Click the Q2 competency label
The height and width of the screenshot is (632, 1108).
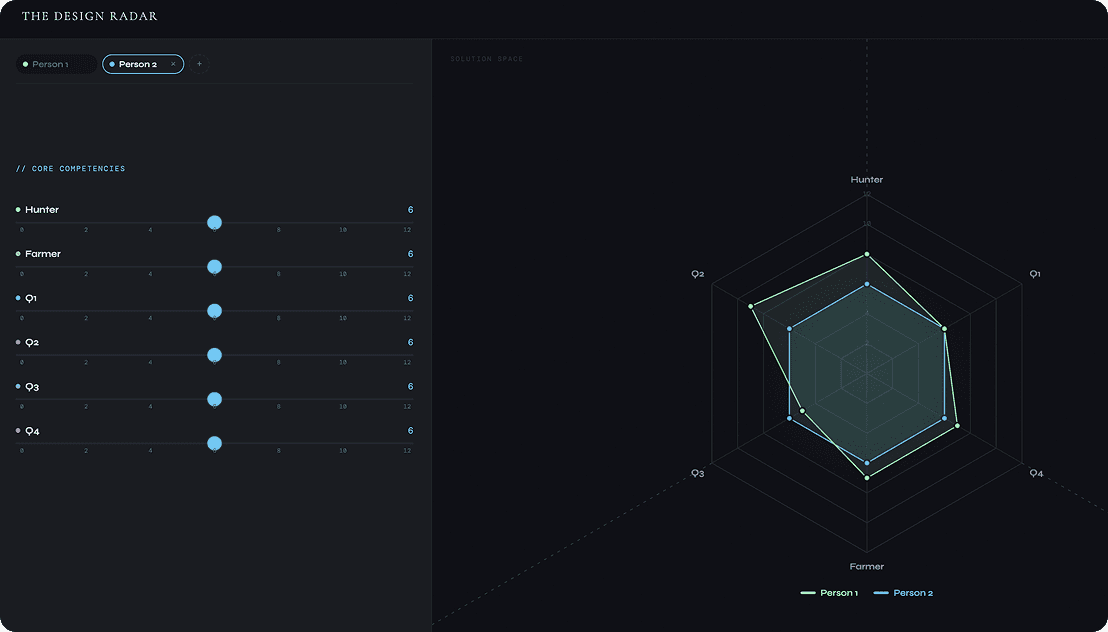click(32, 342)
